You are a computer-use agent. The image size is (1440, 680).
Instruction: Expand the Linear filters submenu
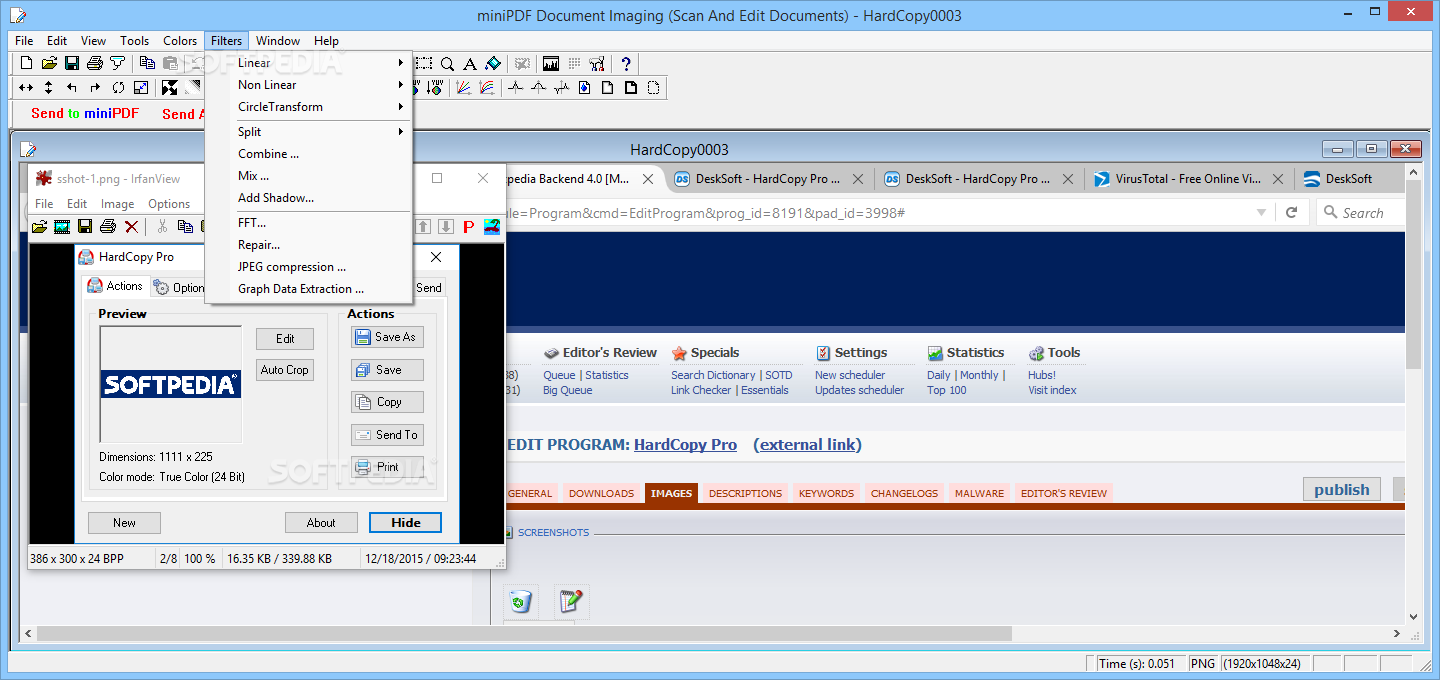(x=309, y=63)
